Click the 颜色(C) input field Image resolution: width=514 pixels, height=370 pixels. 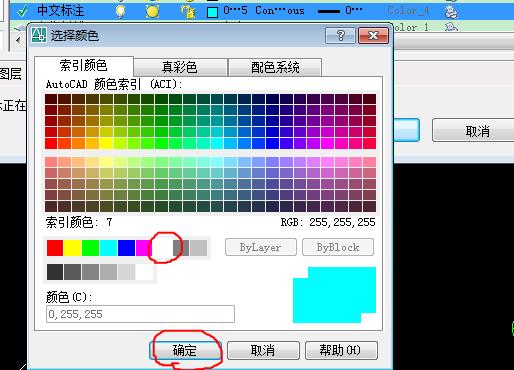click(x=140, y=314)
